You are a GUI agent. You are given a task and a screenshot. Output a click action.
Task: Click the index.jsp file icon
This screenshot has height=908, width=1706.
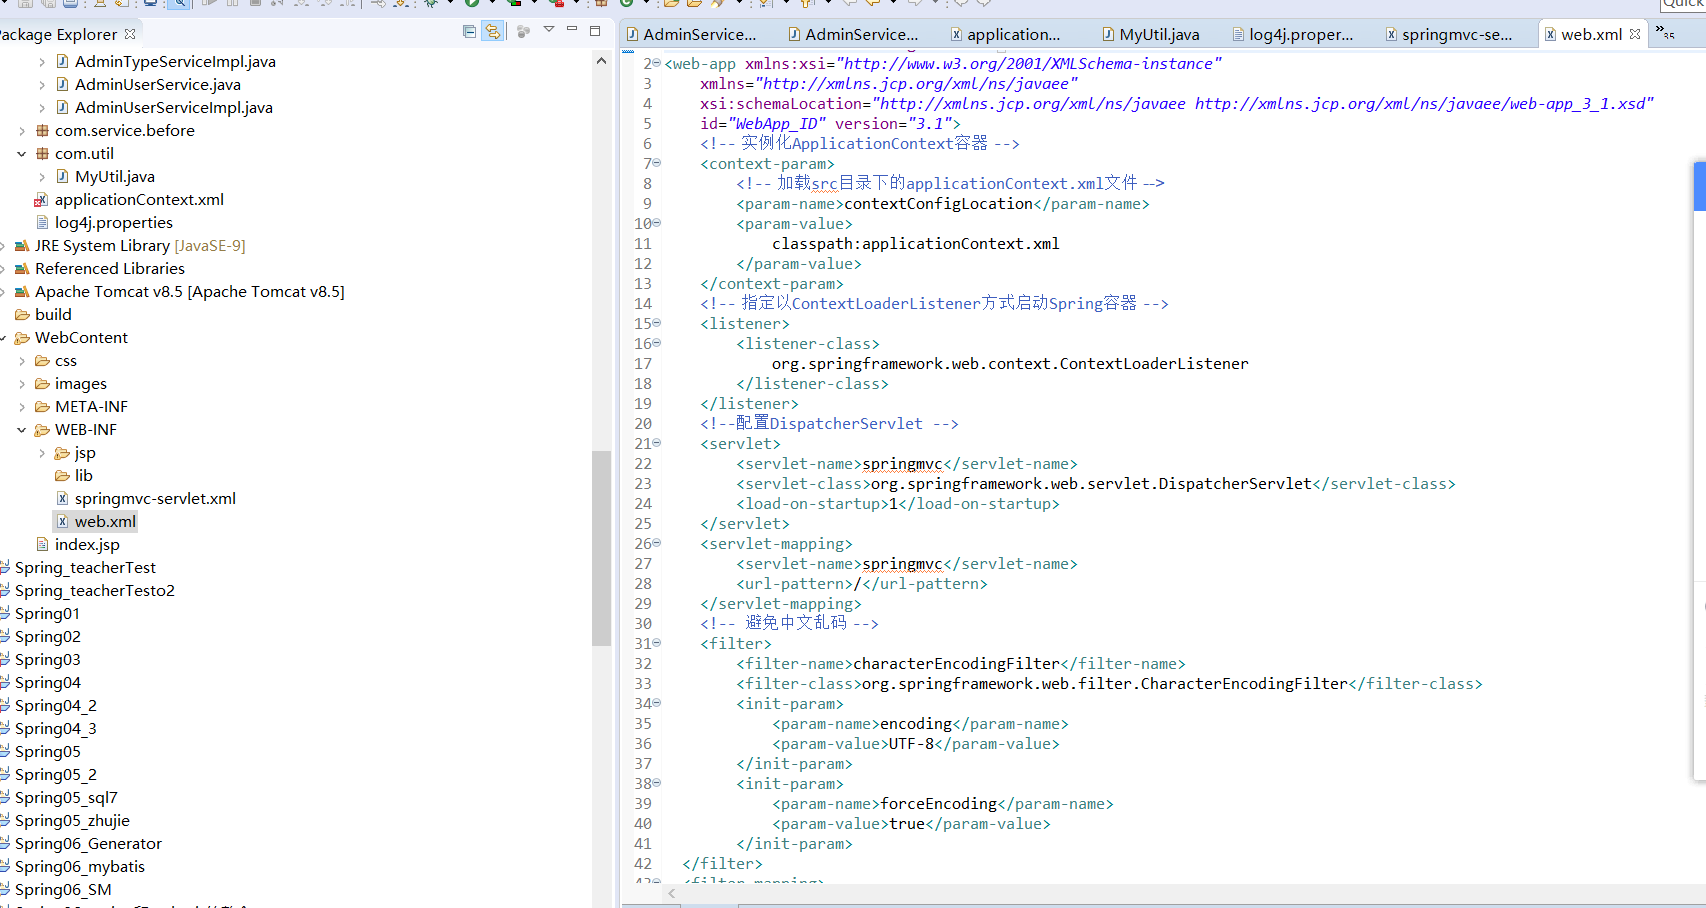point(42,545)
